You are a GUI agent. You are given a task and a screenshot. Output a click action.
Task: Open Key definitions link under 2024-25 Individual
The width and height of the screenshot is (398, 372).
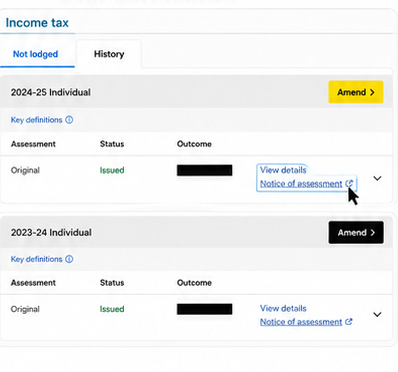tap(37, 120)
